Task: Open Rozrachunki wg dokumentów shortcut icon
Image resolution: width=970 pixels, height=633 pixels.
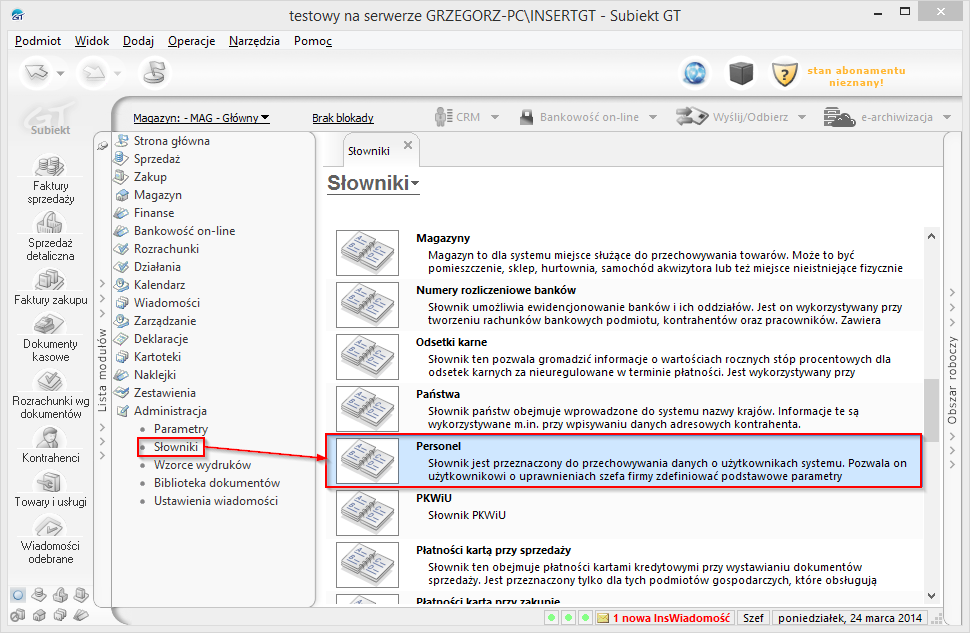Action: pyautogui.click(x=50, y=381)
